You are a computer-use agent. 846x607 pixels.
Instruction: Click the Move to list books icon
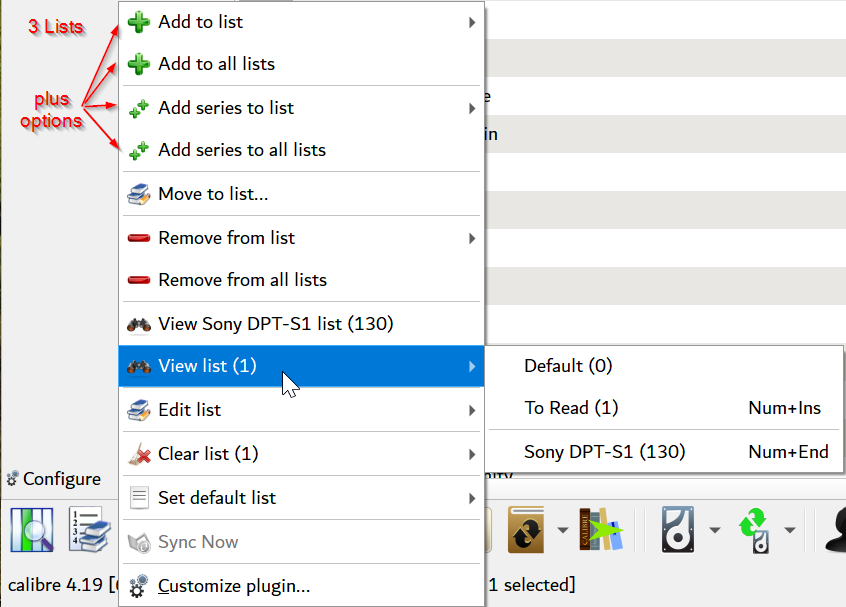[139, 194]
